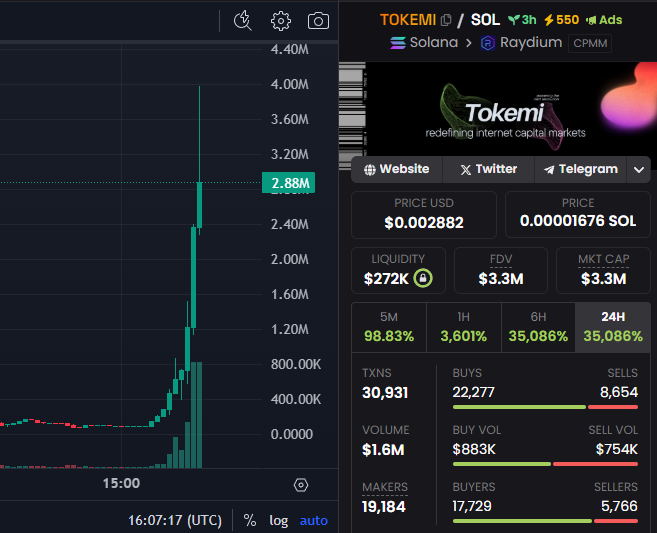Screen dimensions: 657x533
Task: Open the chart time zone settings icon
Action: pos(301,485)
